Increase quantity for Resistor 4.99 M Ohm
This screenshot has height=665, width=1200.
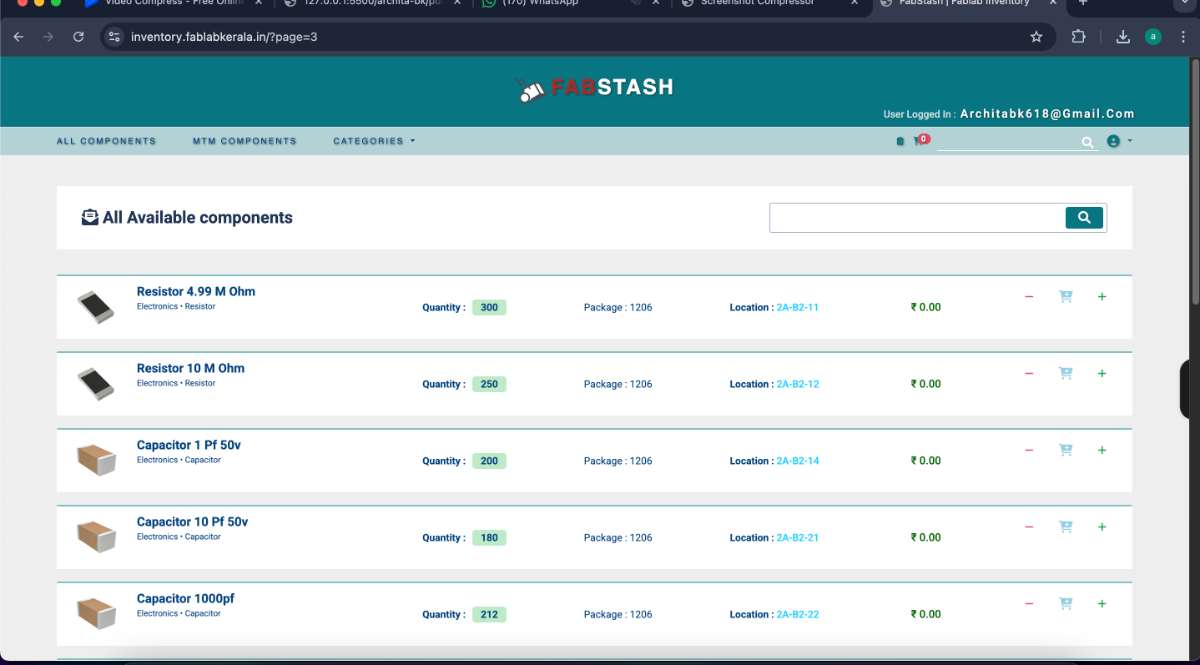point(1102,297)
